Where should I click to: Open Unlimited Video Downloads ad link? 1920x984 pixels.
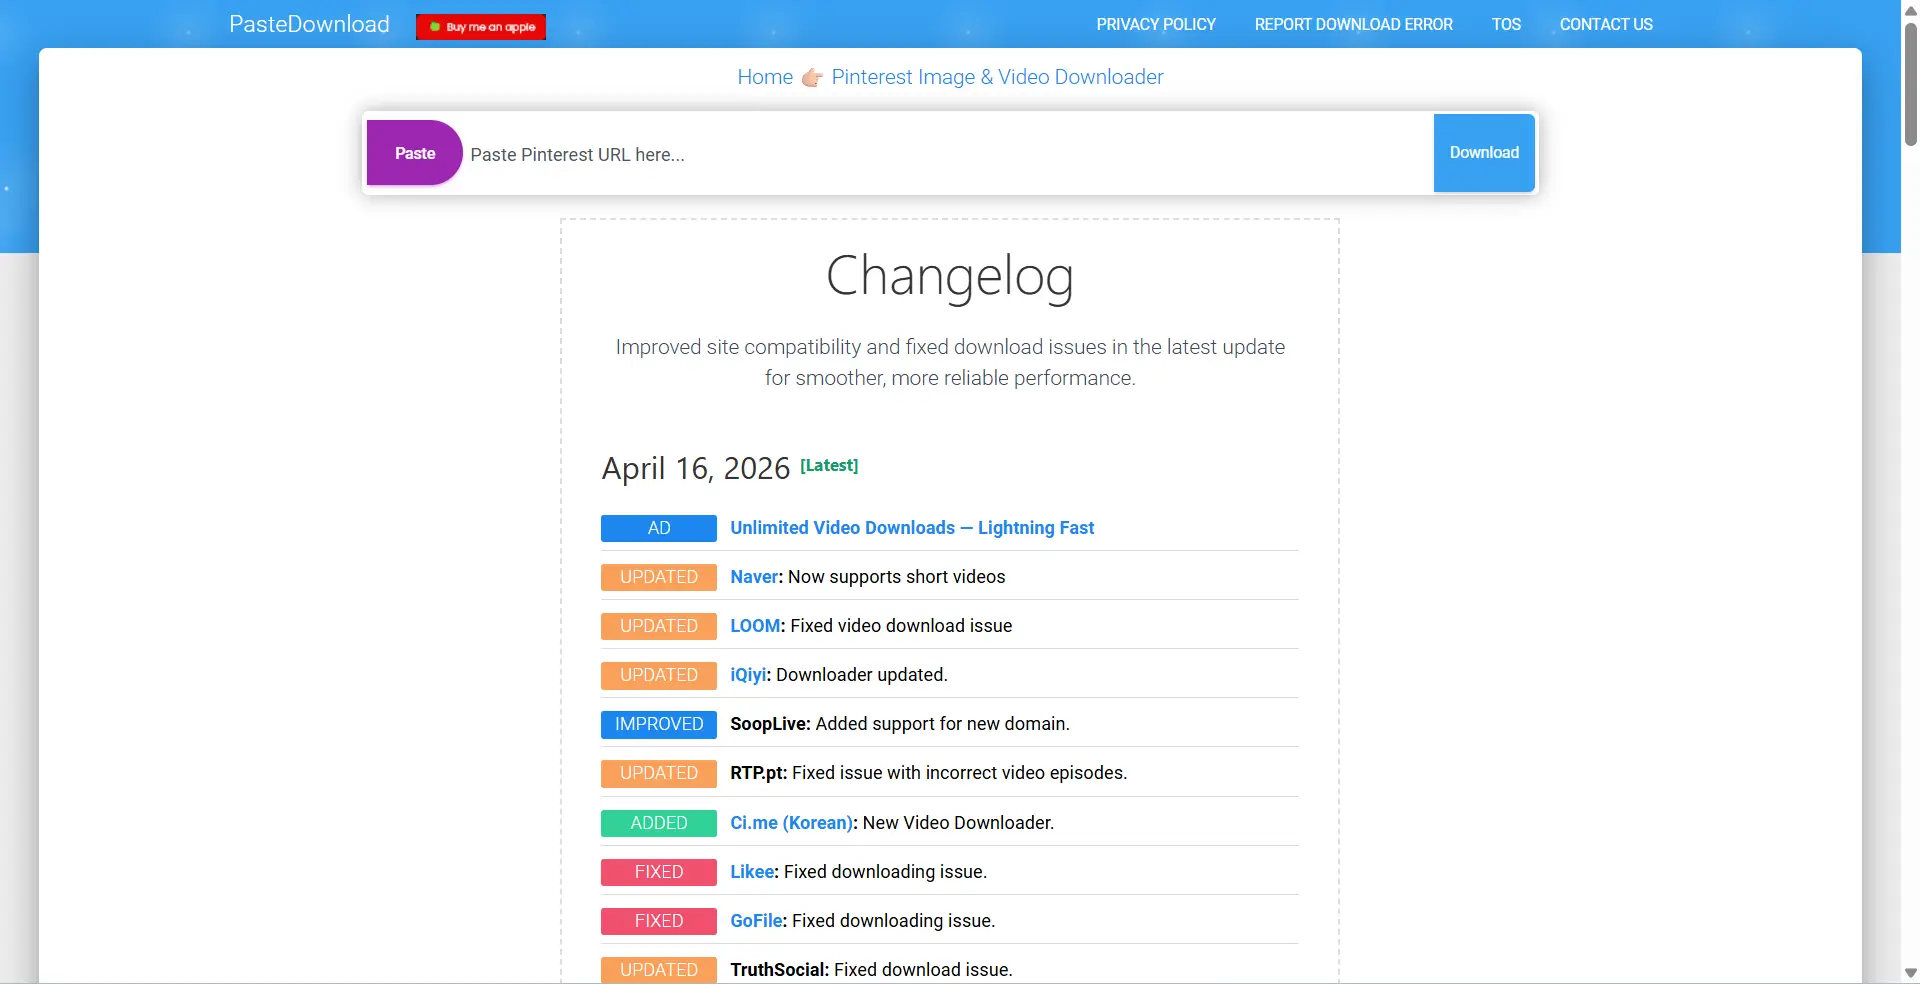pyautogui.click(x=912, y=528)
